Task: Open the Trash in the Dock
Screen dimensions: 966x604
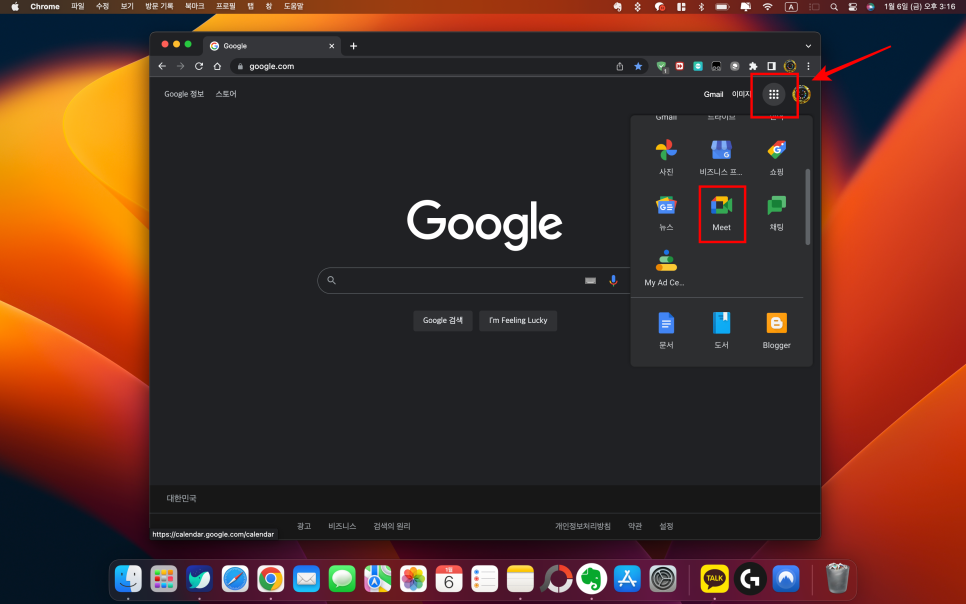Action: click(837, 578)
